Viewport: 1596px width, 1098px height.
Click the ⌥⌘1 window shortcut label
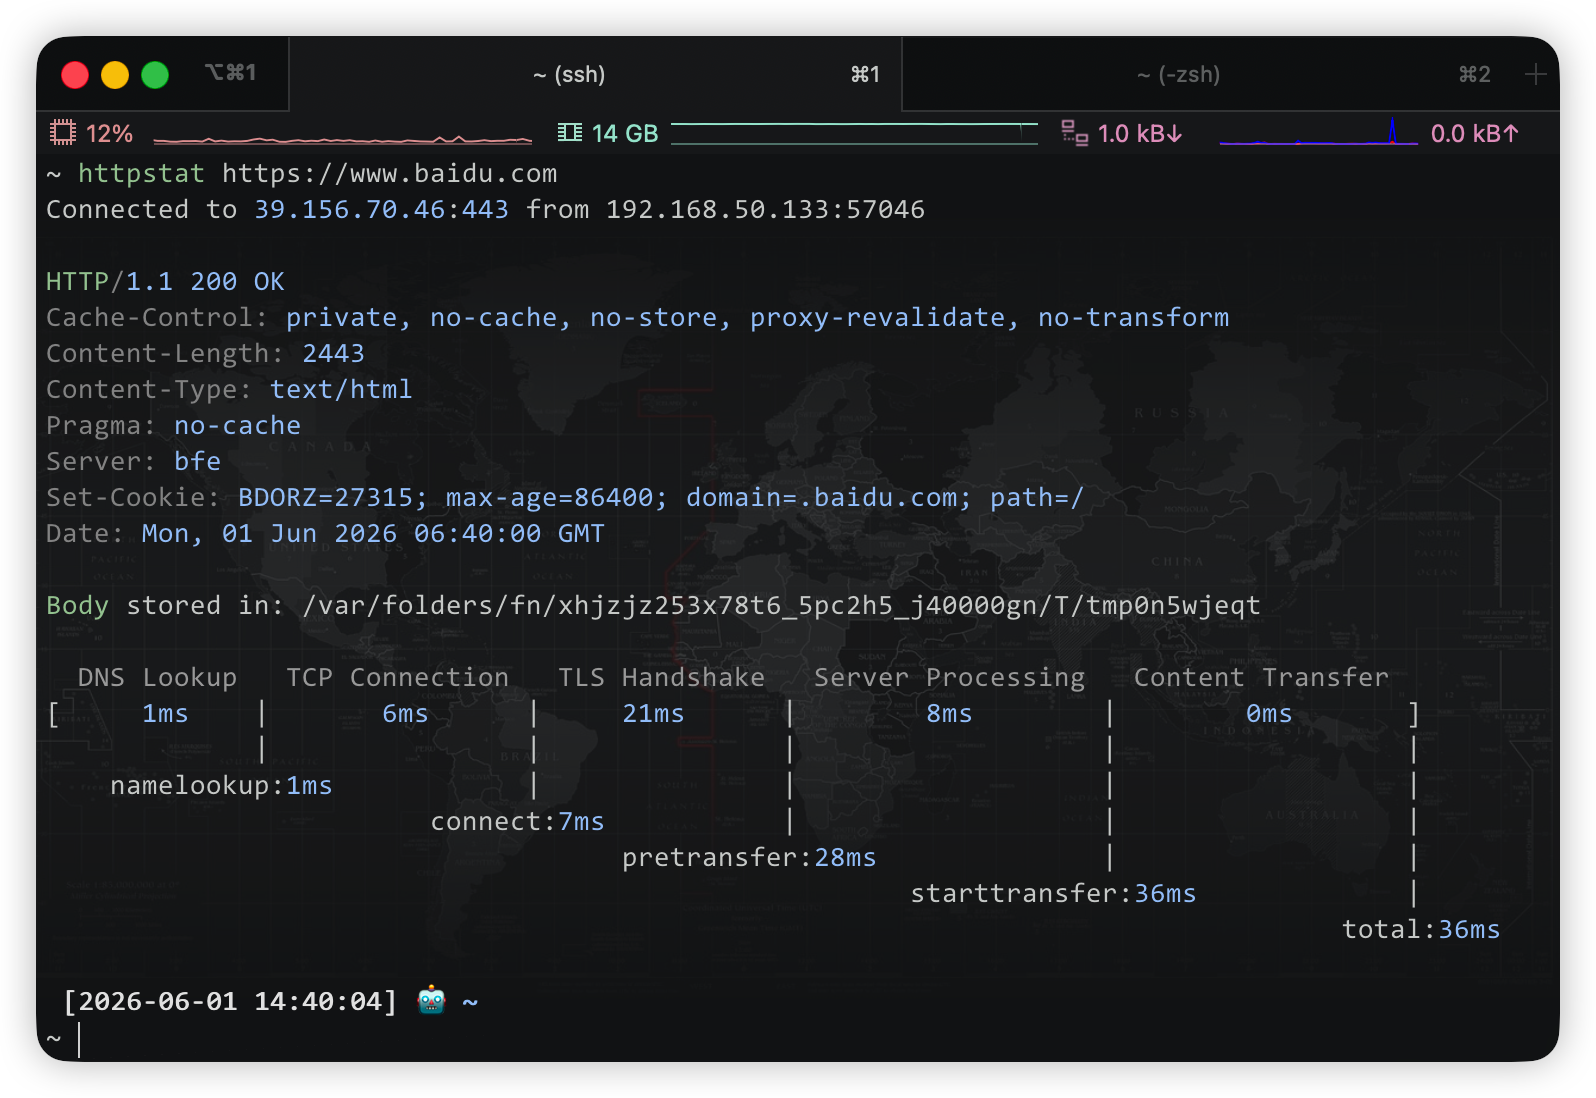coord(231,72)
